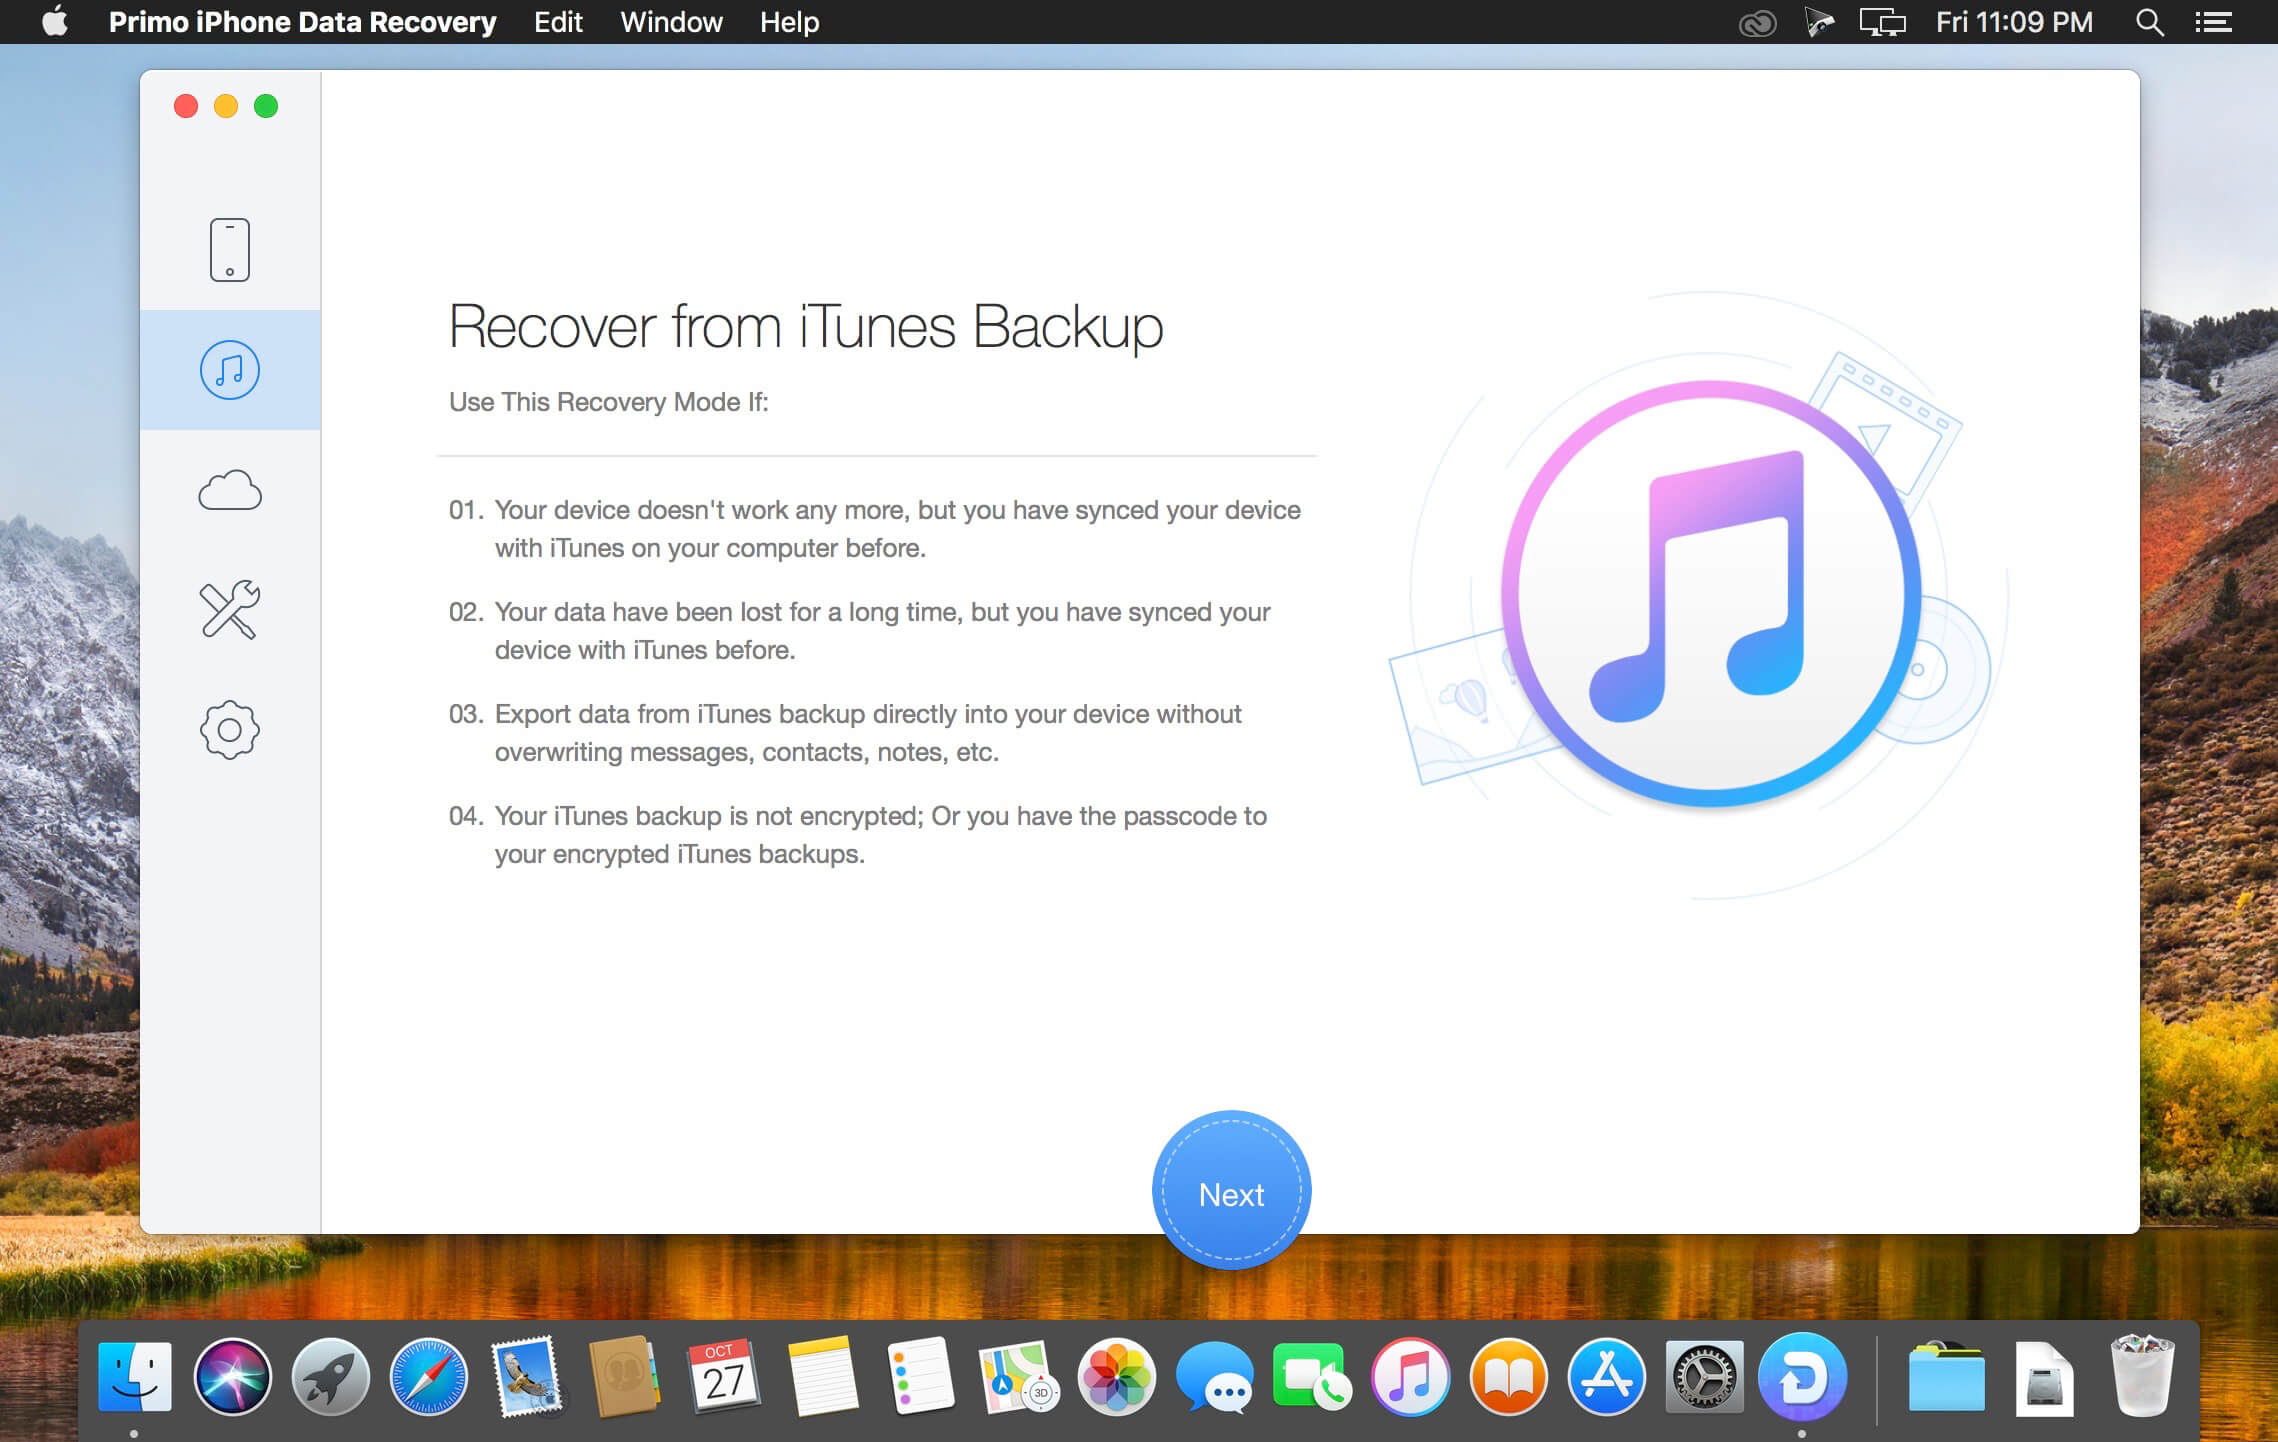Open Launchpad rocket icon in Dock
This screenshot has height=1442, width=2278.
[x=330, y=1377]
